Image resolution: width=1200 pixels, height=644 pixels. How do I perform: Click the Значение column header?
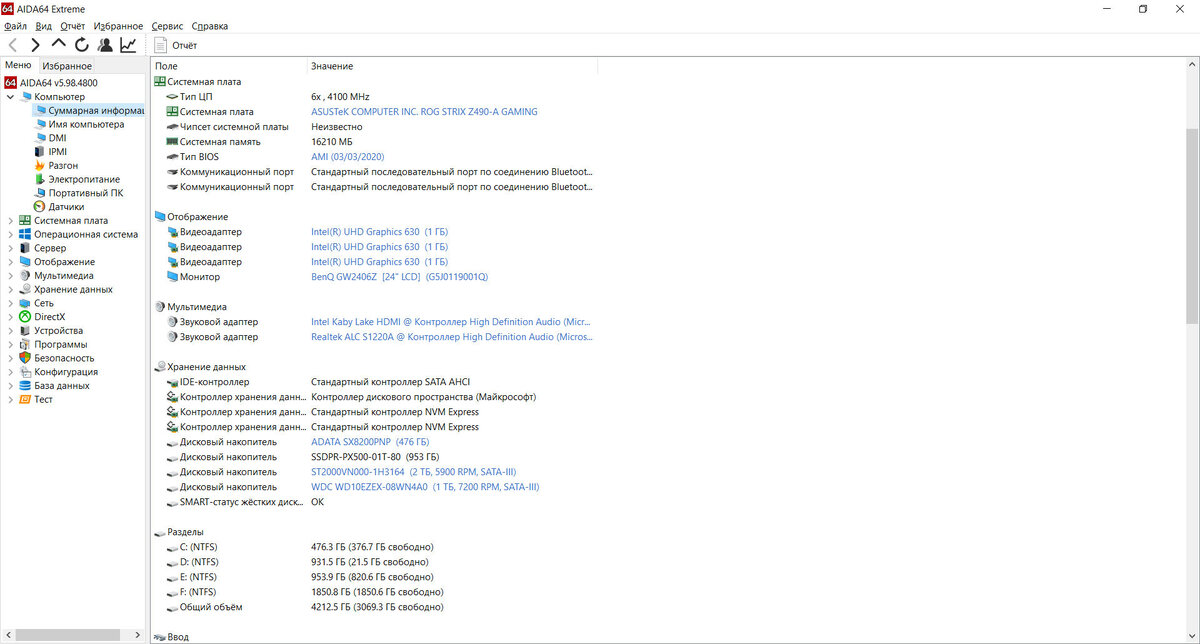(452, 66)
